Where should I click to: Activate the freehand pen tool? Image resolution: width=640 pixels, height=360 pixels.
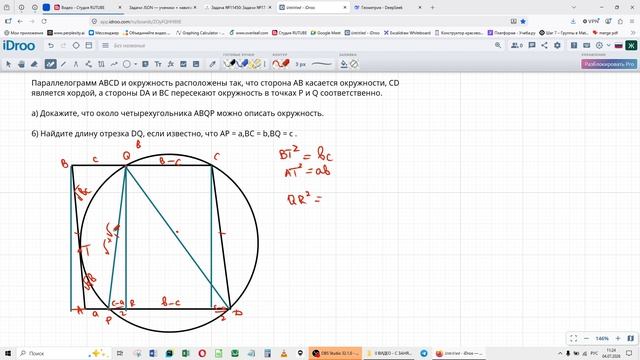pos(50,64)
